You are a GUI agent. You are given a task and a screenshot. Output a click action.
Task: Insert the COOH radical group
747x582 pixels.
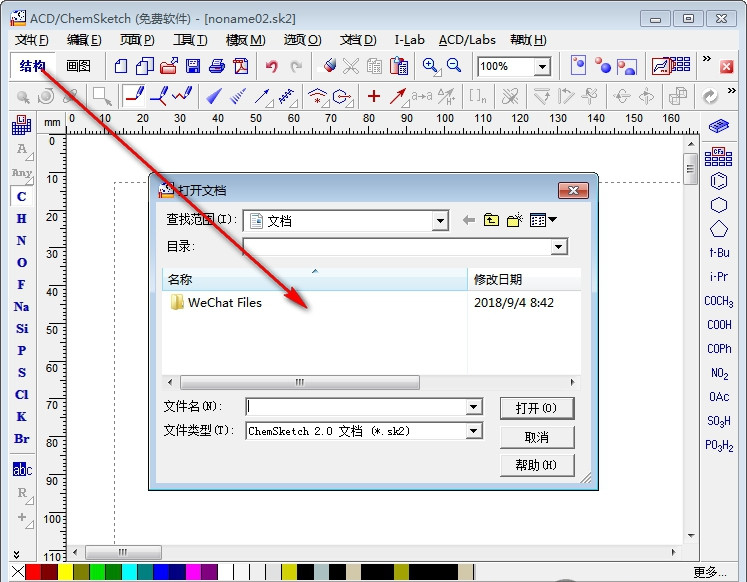click(719, 325)
